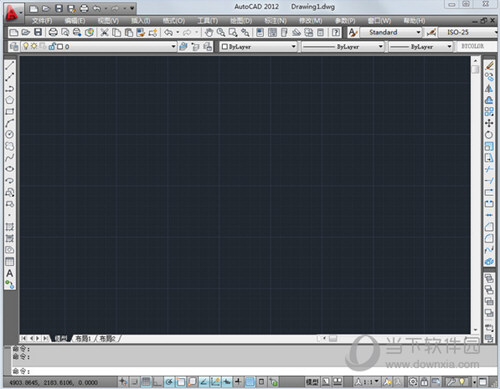
Task: Select the Offset modify tool
Action: pos(489,100)
